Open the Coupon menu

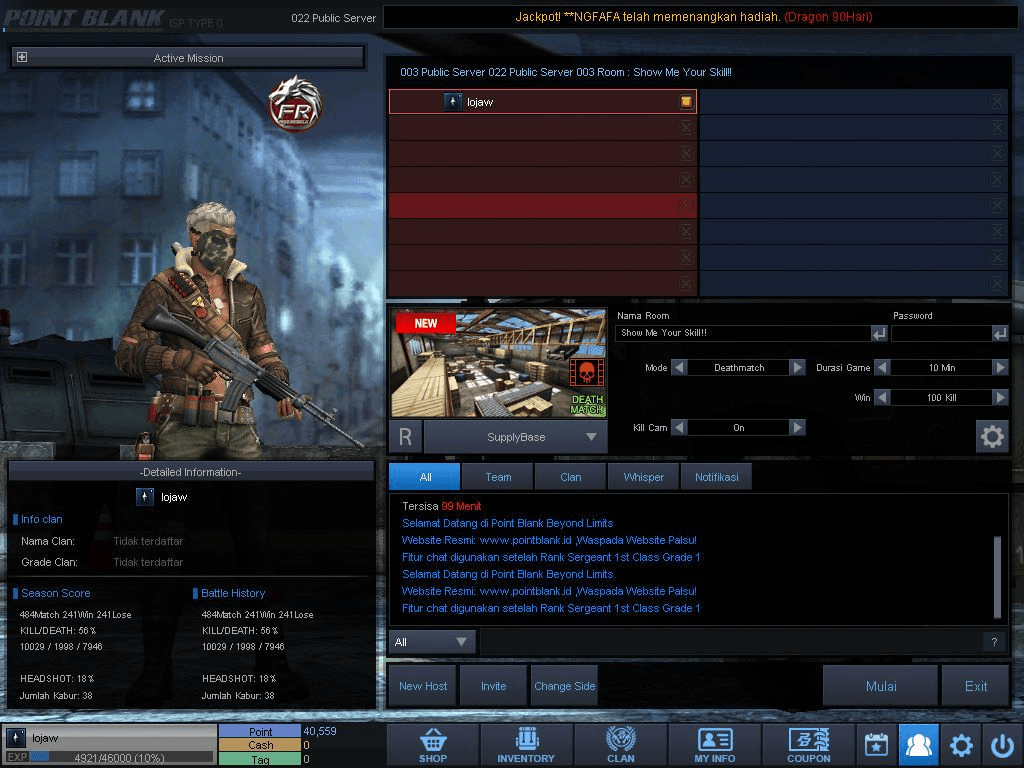click(808, 745)
